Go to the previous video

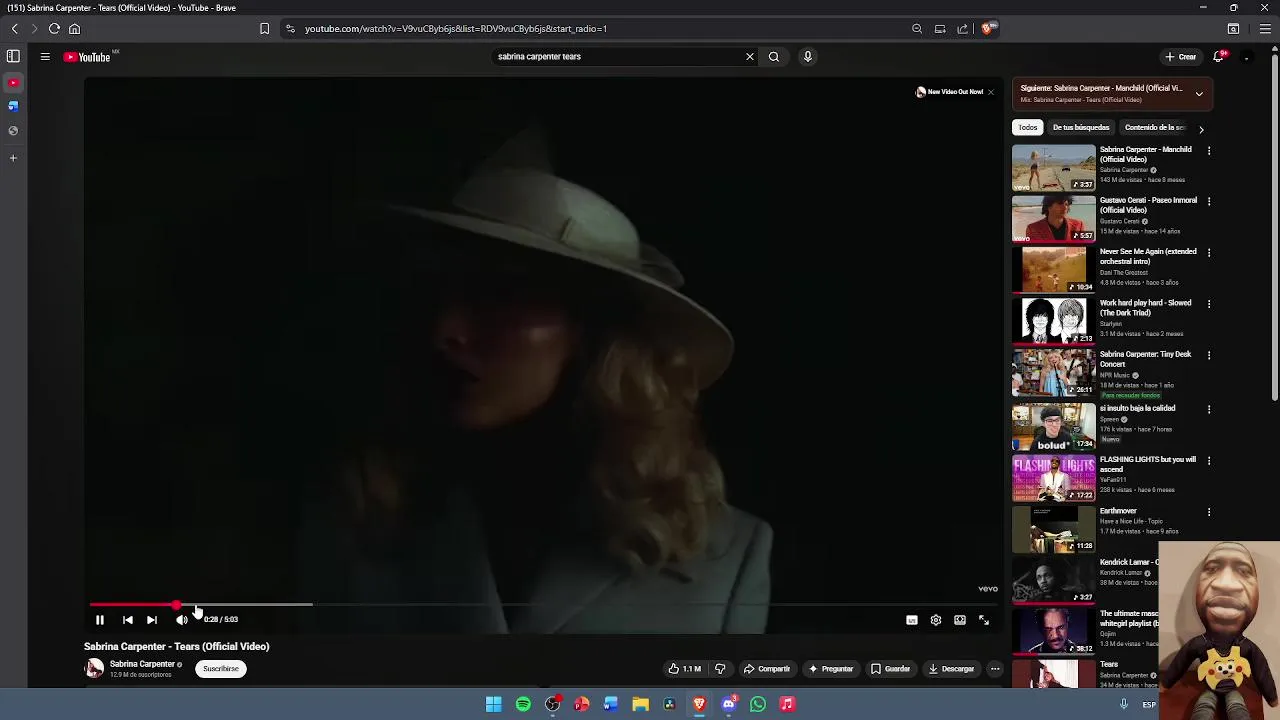click(128, 620)
